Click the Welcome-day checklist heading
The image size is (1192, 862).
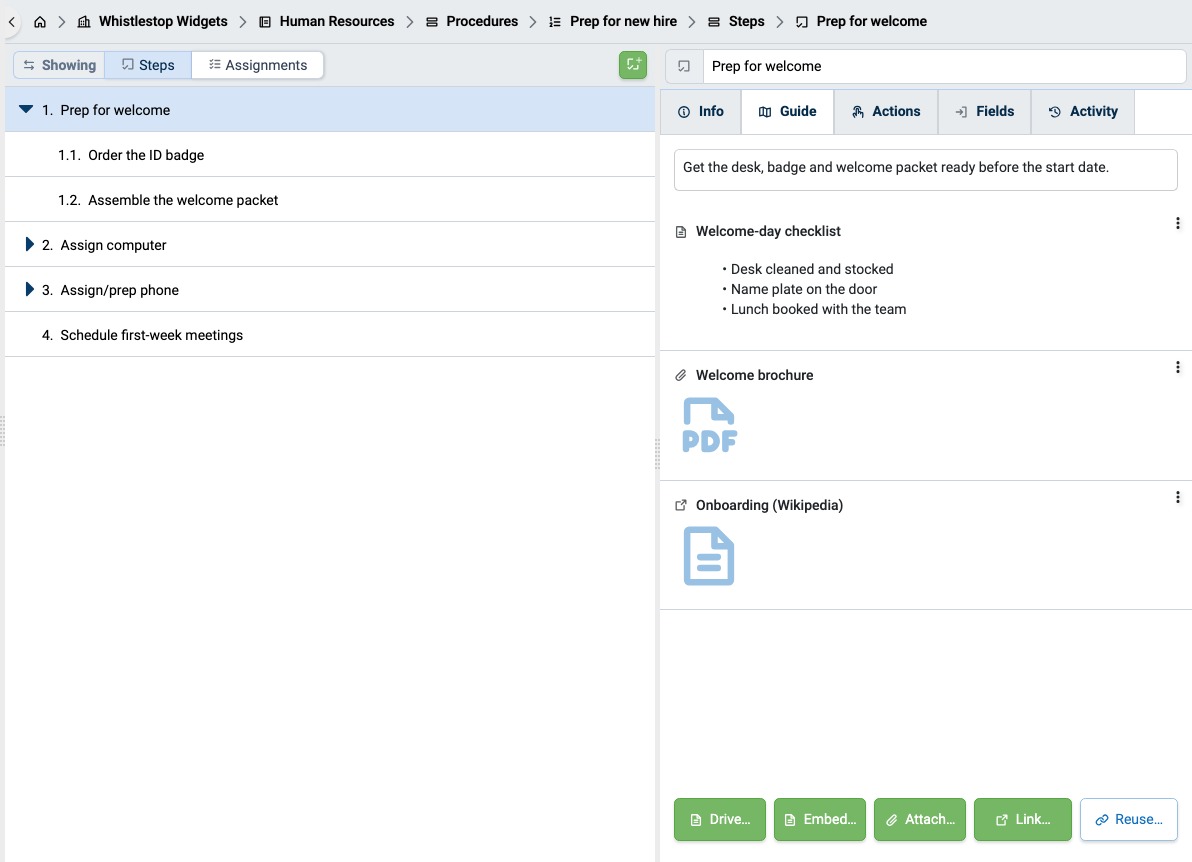[769, 231]
